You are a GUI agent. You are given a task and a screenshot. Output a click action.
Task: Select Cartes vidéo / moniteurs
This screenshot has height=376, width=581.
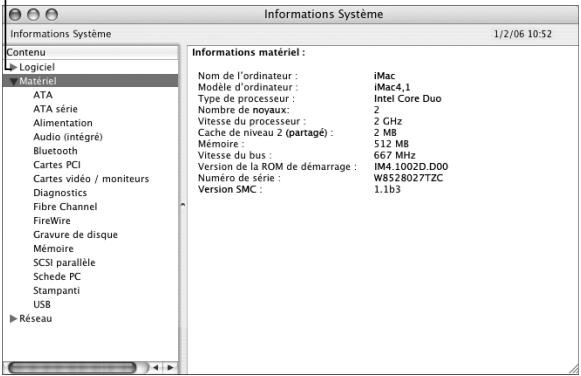point(91,179)
